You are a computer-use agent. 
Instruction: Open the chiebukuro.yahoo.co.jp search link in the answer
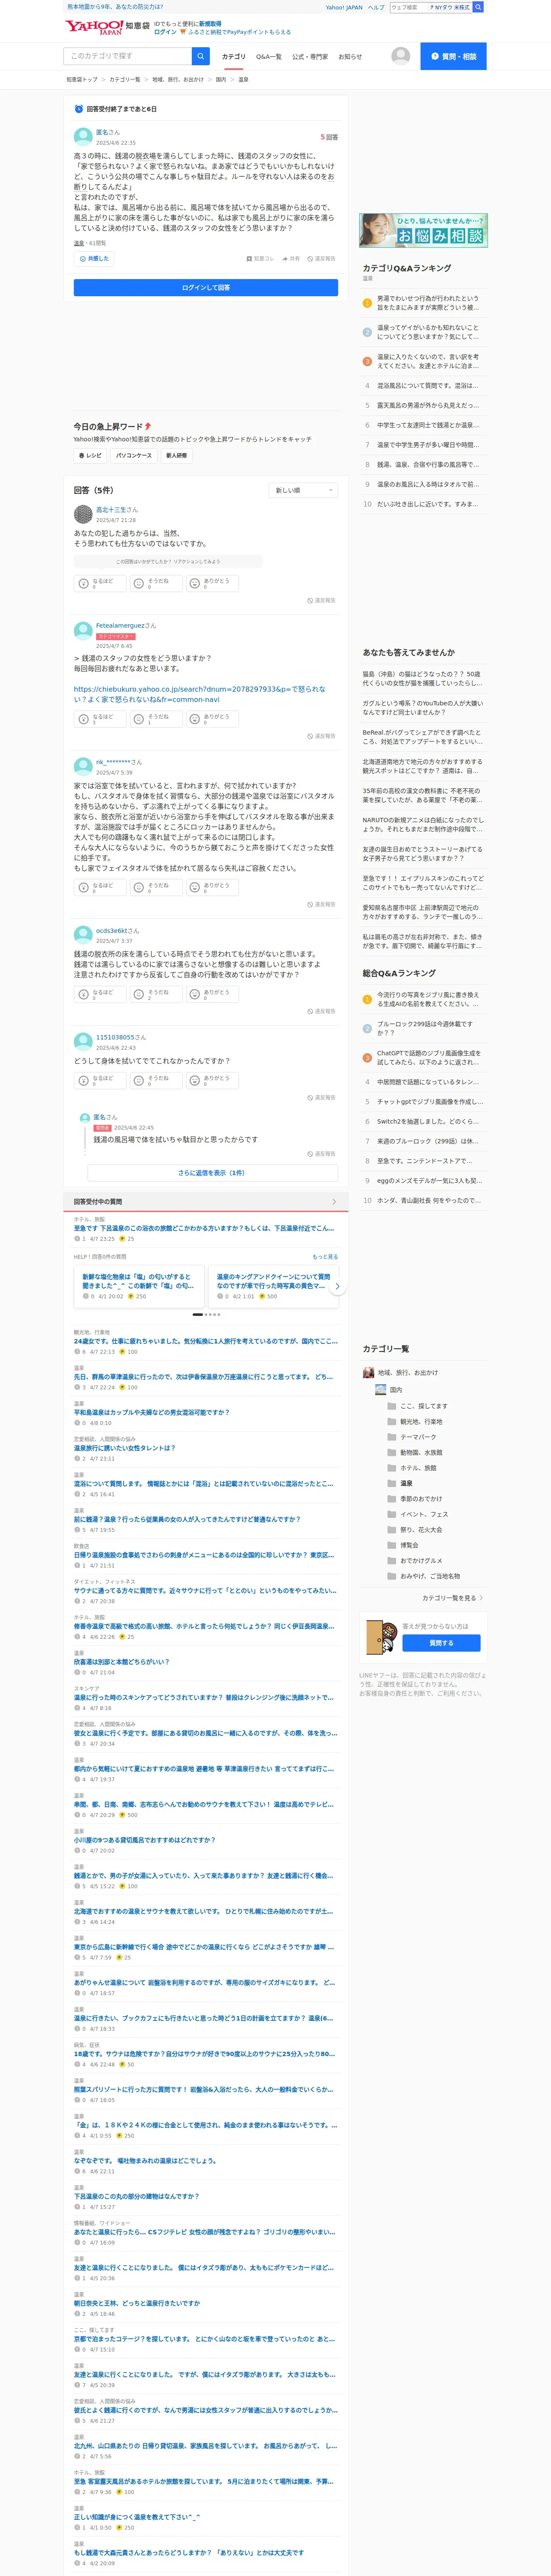199,694
